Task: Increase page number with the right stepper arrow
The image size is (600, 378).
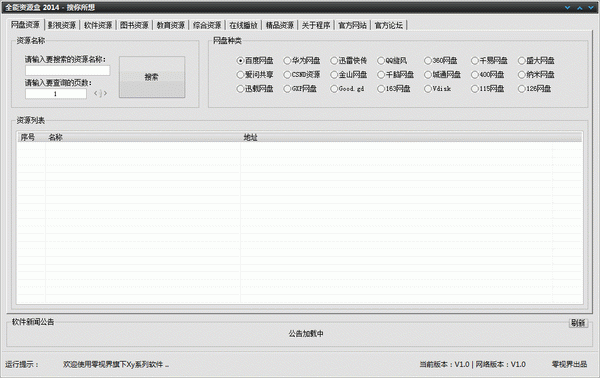Action: (105, 93)
